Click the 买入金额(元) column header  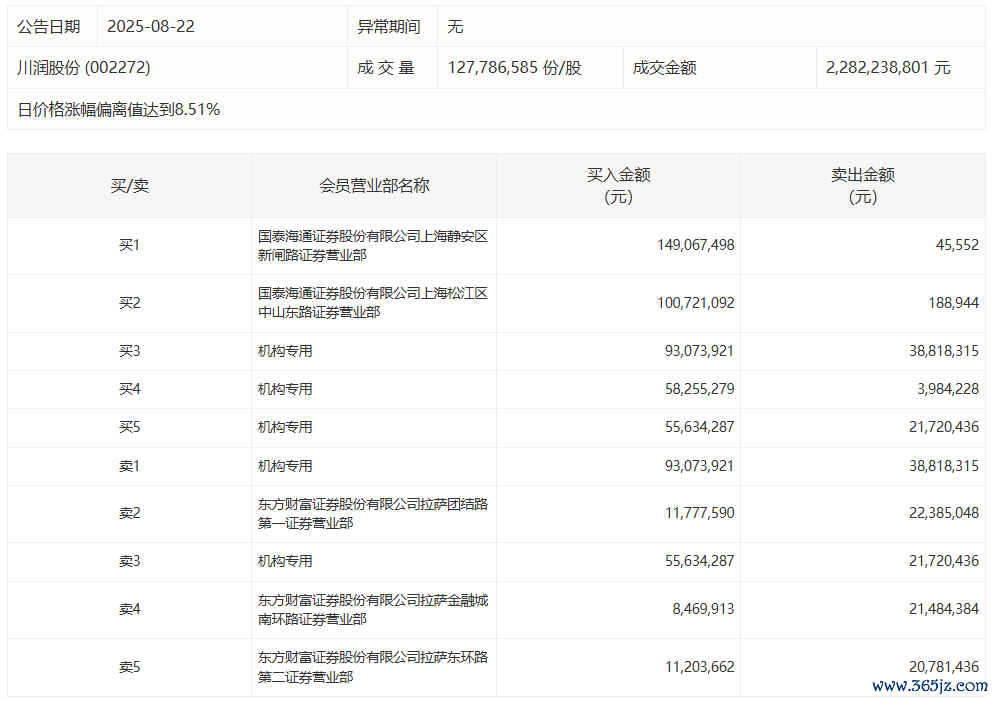pos(619,185)
